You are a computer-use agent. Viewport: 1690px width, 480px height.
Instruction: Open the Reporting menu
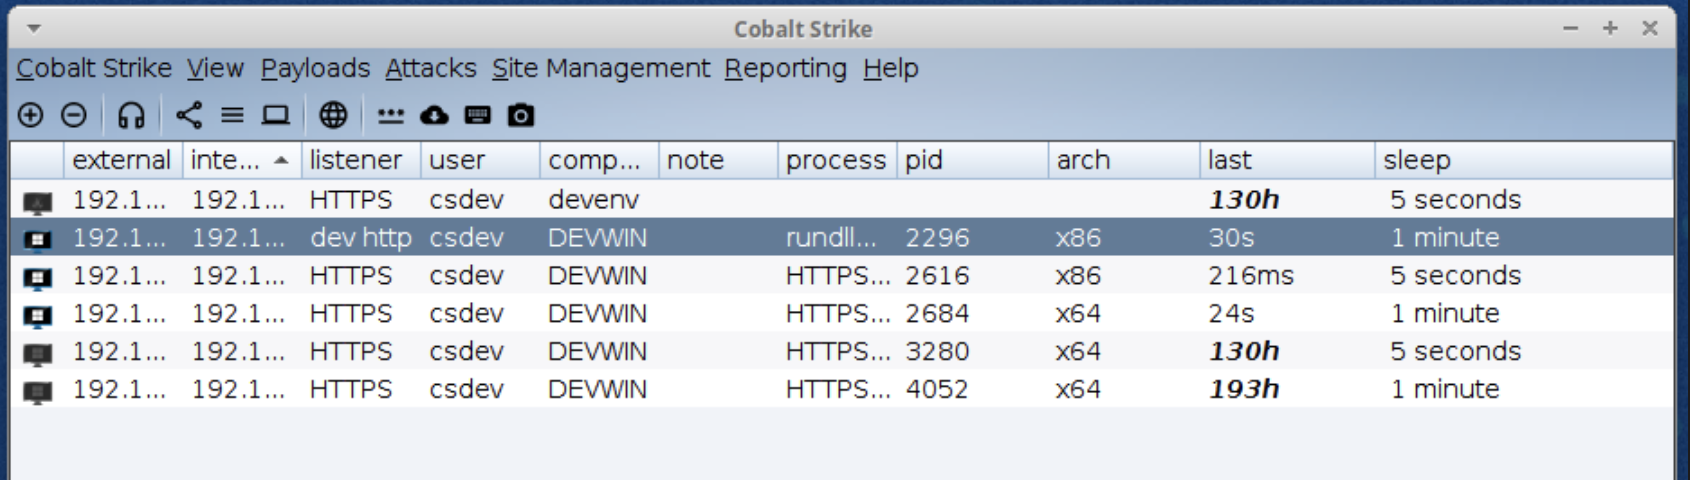click(785, 69)
